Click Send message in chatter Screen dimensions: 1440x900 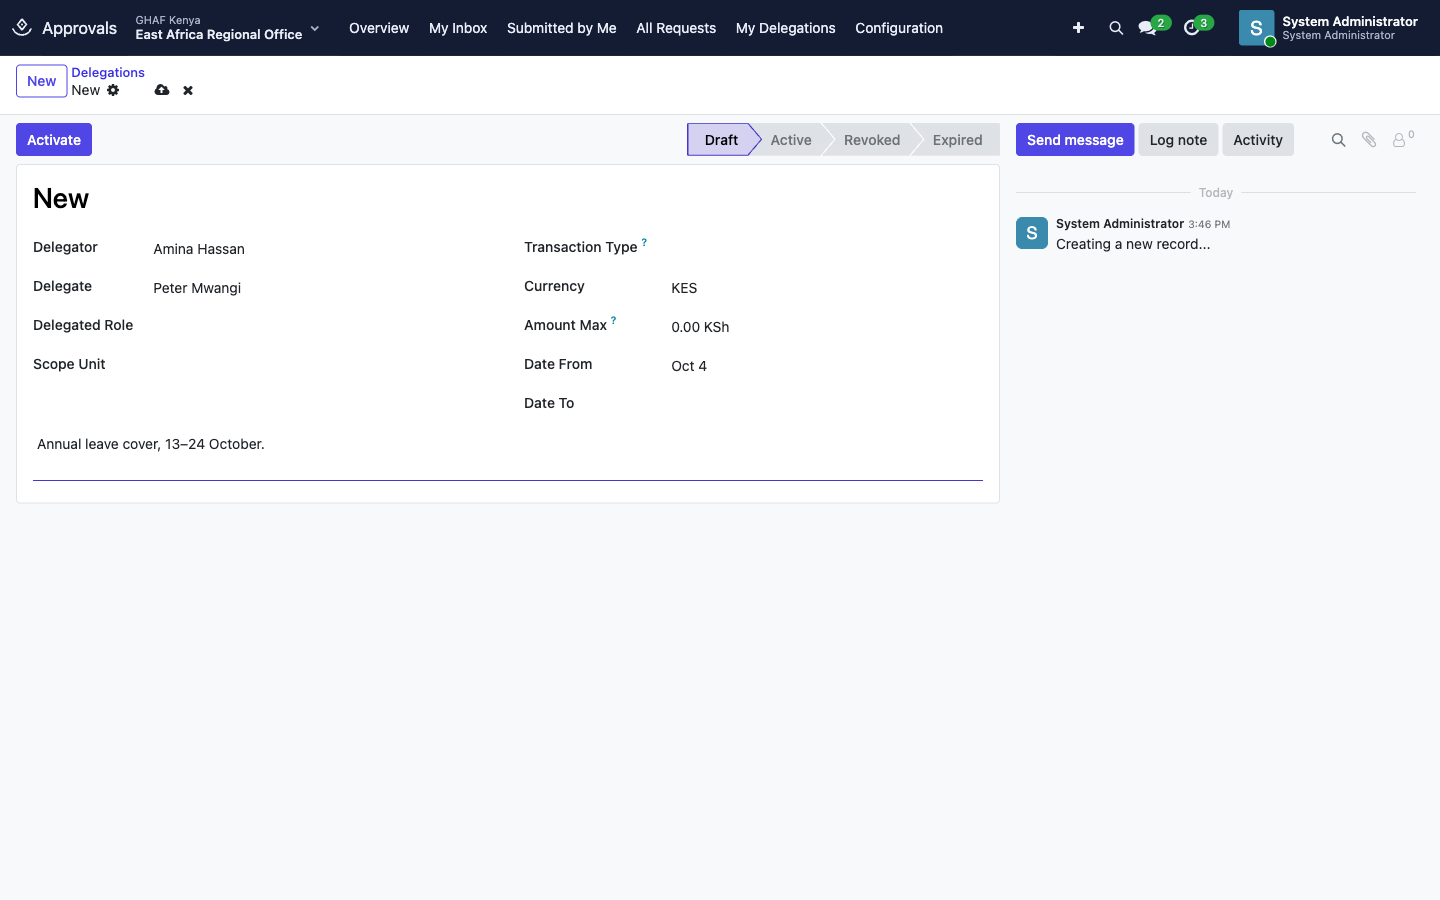tap(1075, 140)
